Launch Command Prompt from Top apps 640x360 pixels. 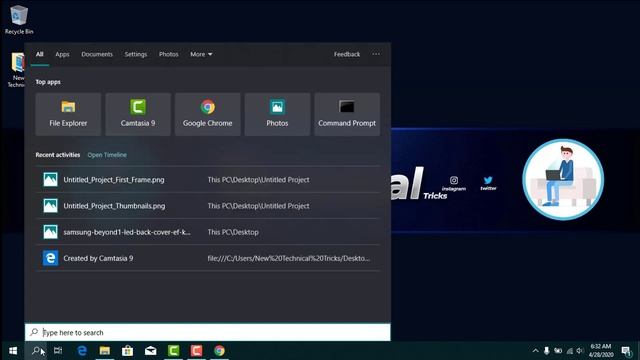coord(347,114)
